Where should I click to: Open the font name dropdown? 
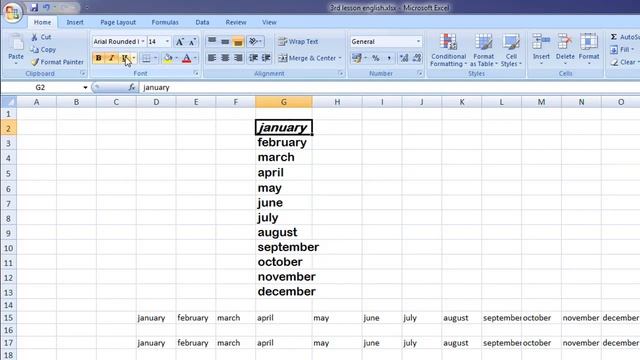[x=143, y=42]
